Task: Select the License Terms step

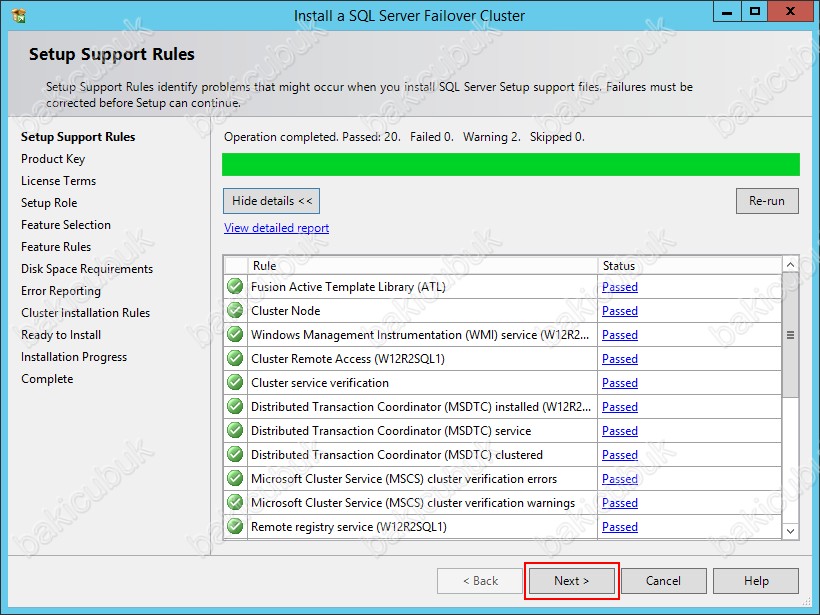Action: (x=59, y=181)
